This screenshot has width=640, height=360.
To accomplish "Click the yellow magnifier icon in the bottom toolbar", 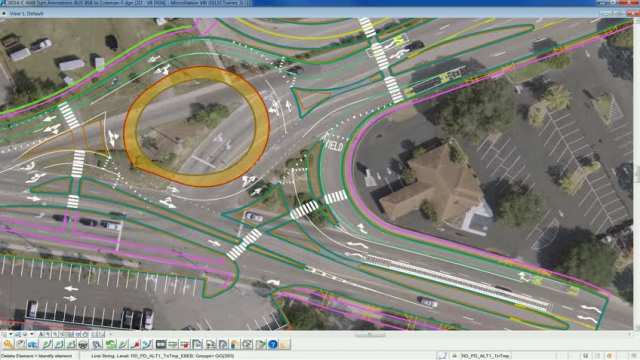I will (8, 344).
